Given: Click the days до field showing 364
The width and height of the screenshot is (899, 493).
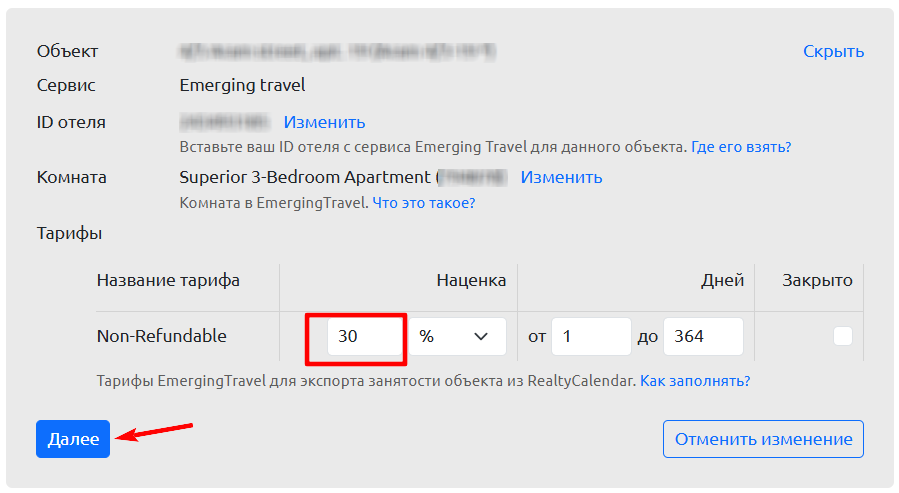Looking at the screenshot, I should pos(703,337).
